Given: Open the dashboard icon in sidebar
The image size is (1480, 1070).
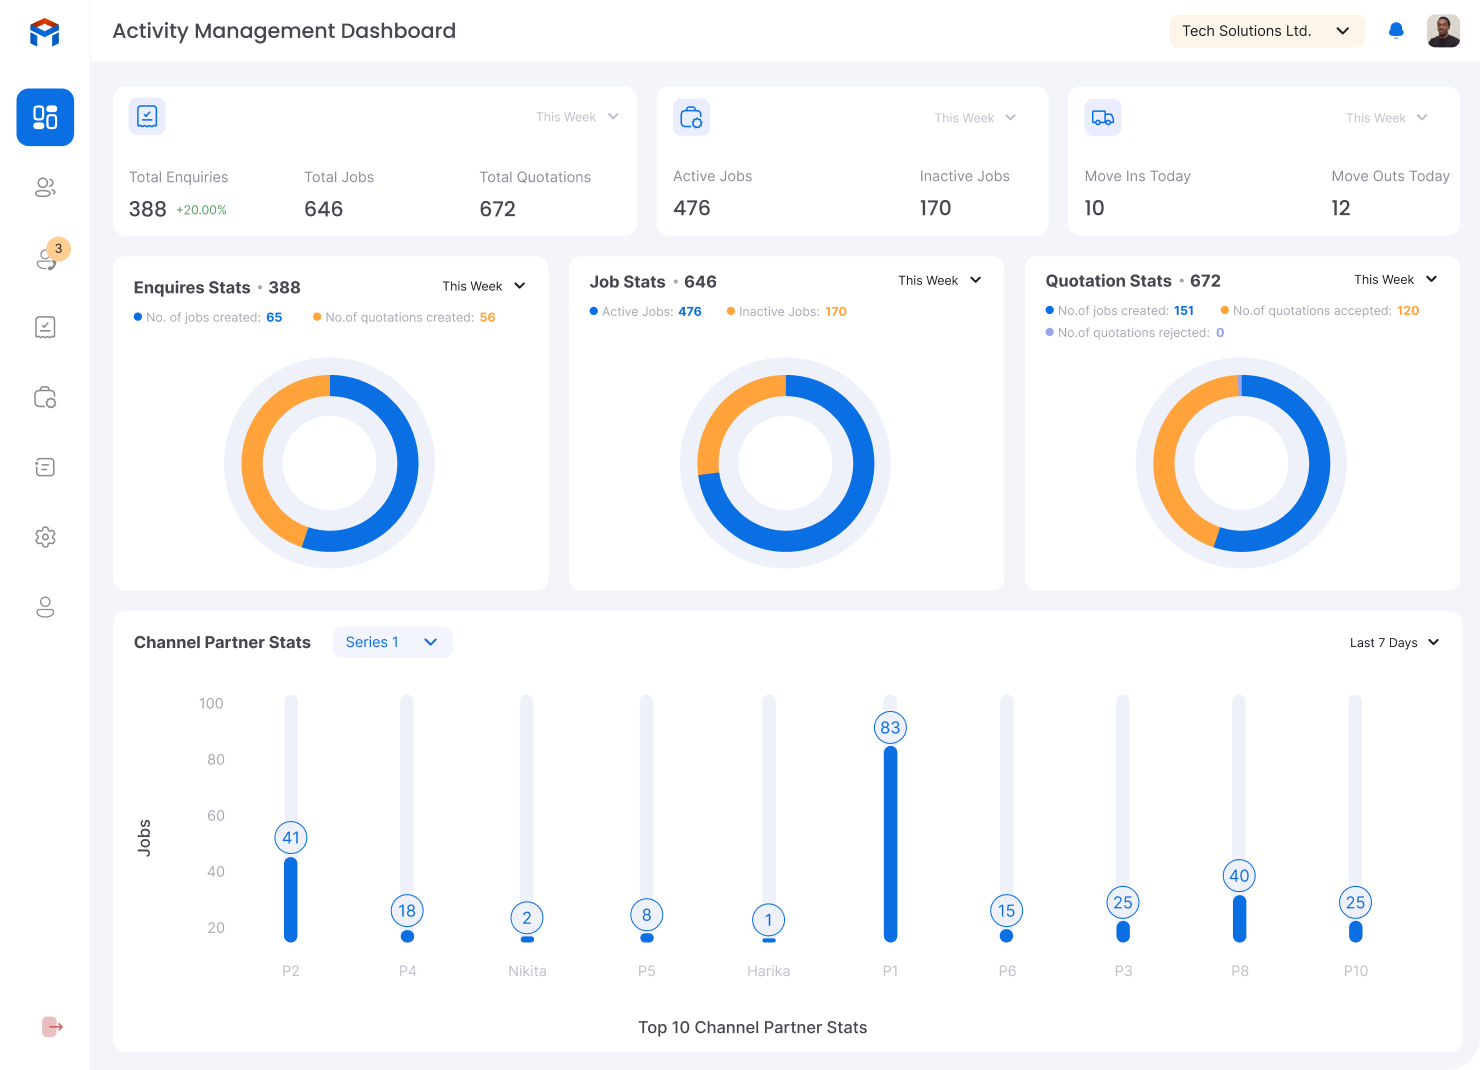Looking at the screenshot, I should tap(45, 117).
